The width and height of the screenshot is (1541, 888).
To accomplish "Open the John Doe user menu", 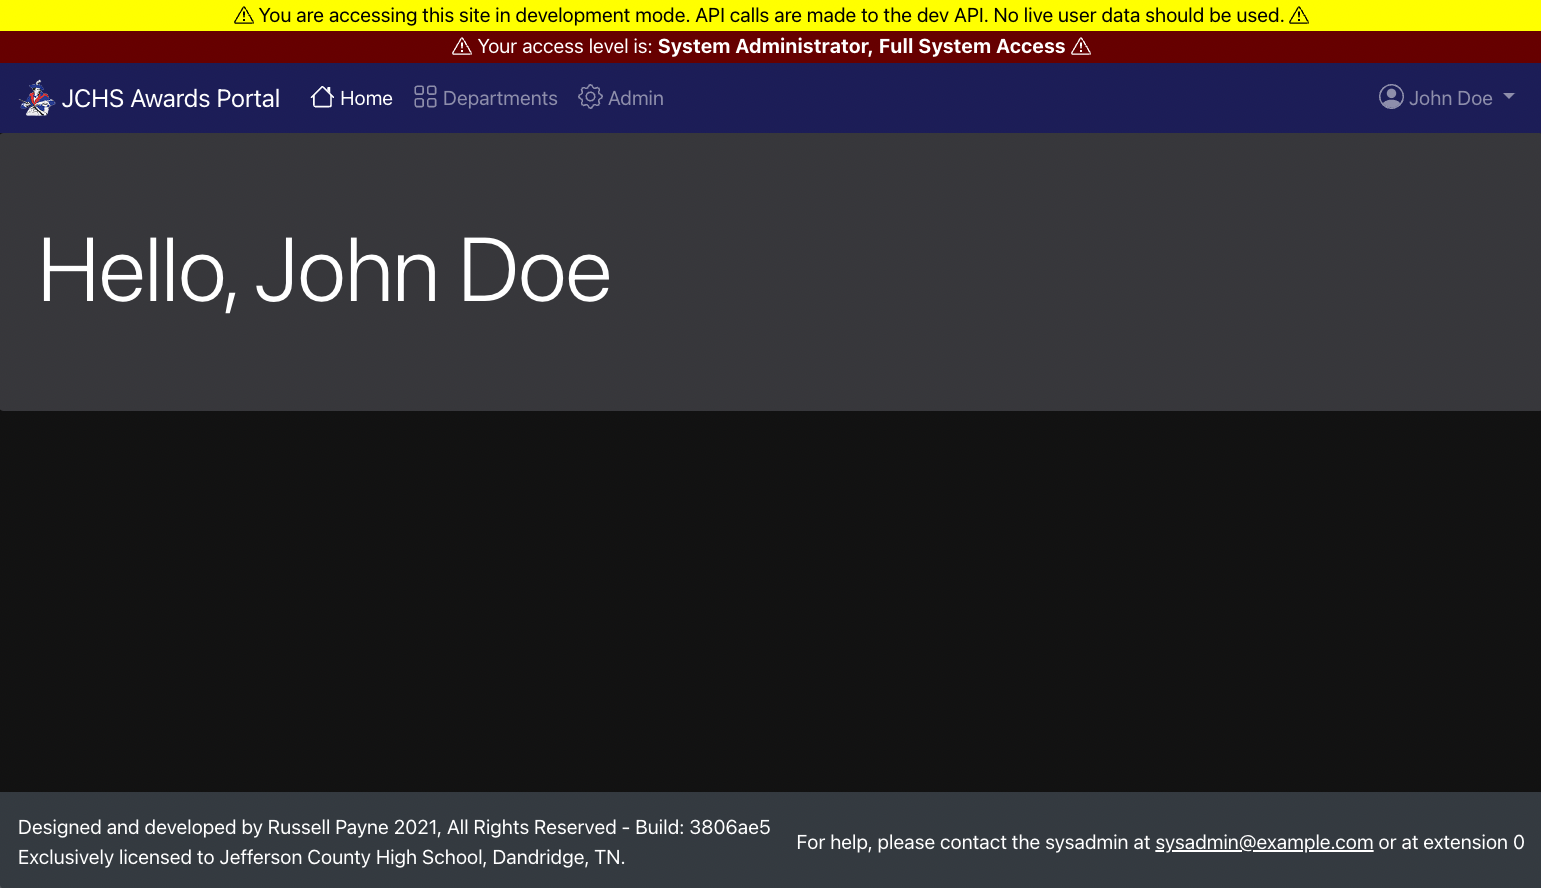I will (x=1450, y=98).
